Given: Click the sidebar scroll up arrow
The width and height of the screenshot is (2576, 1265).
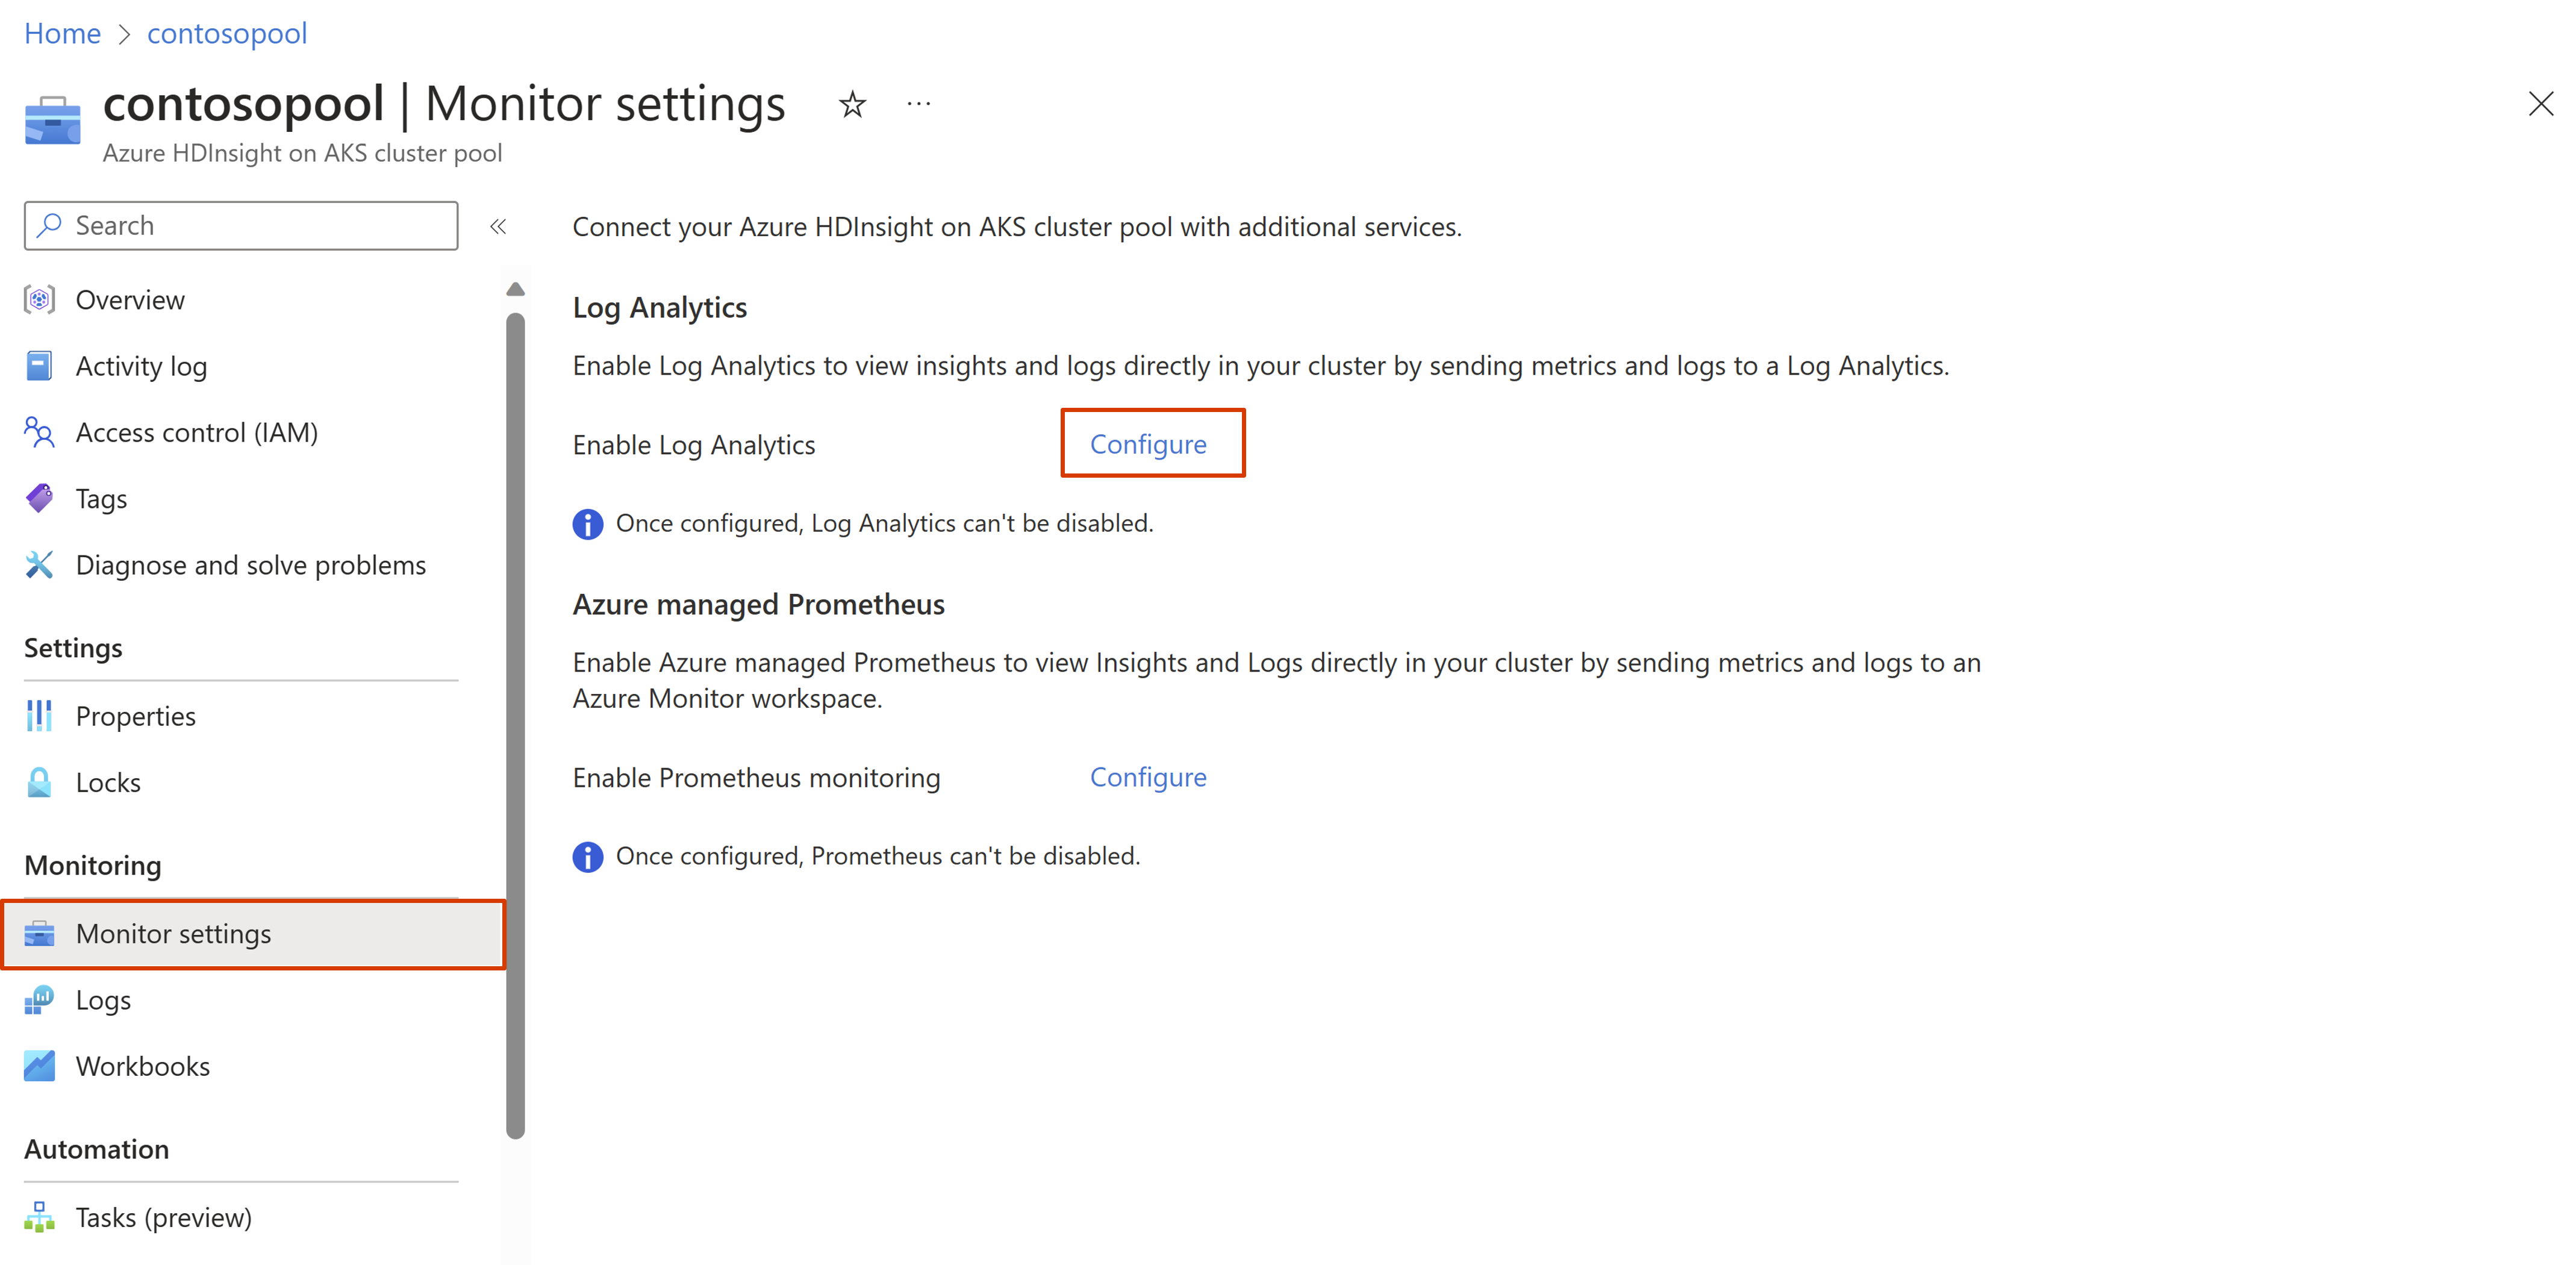Looking at the screenshot, I should 516,290.
